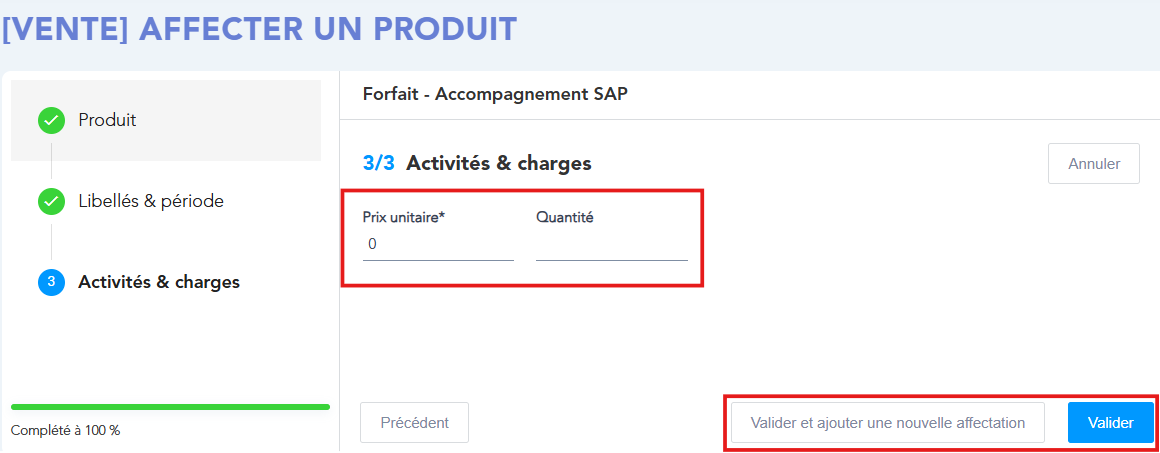Go to the Produit step in sidebar
Screen dimensions: 1160x453
point(107,120)
